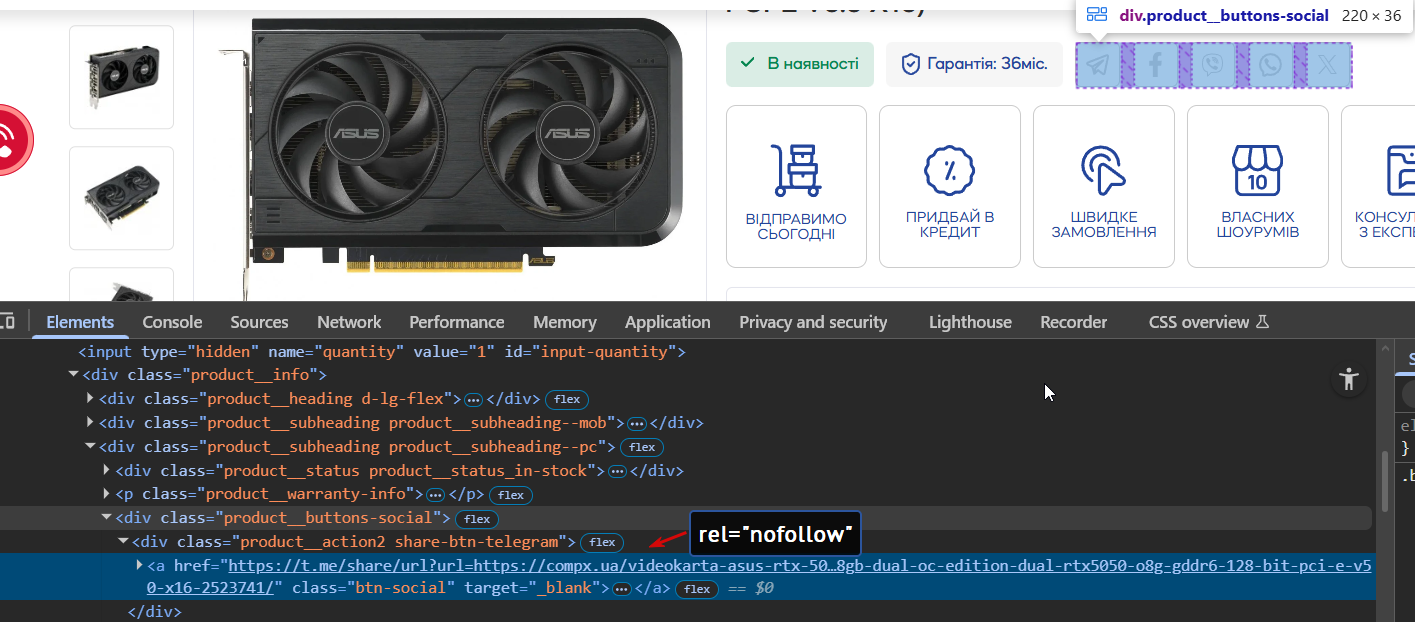This screenshot has width=1415, height=622.
Task: Click the ВІДПРАВИМО СЬОГОДНІ label
Action: pos(796,227)
